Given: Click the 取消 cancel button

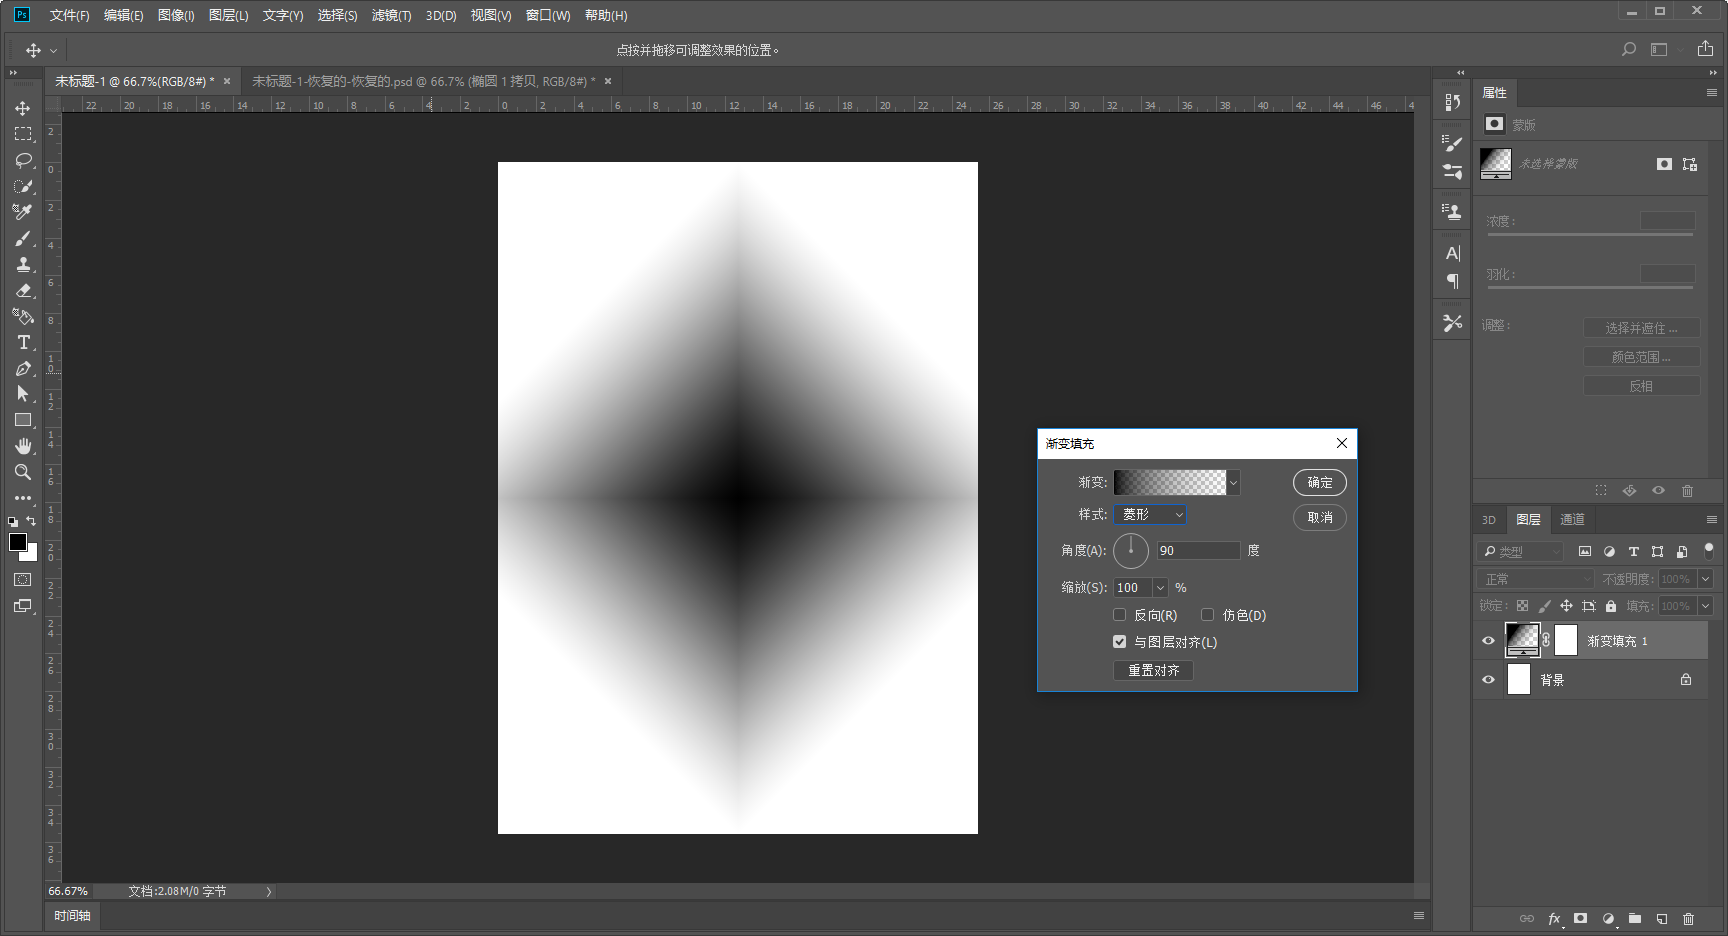Looking at the screenshot, I should (x=1320, y=517).
